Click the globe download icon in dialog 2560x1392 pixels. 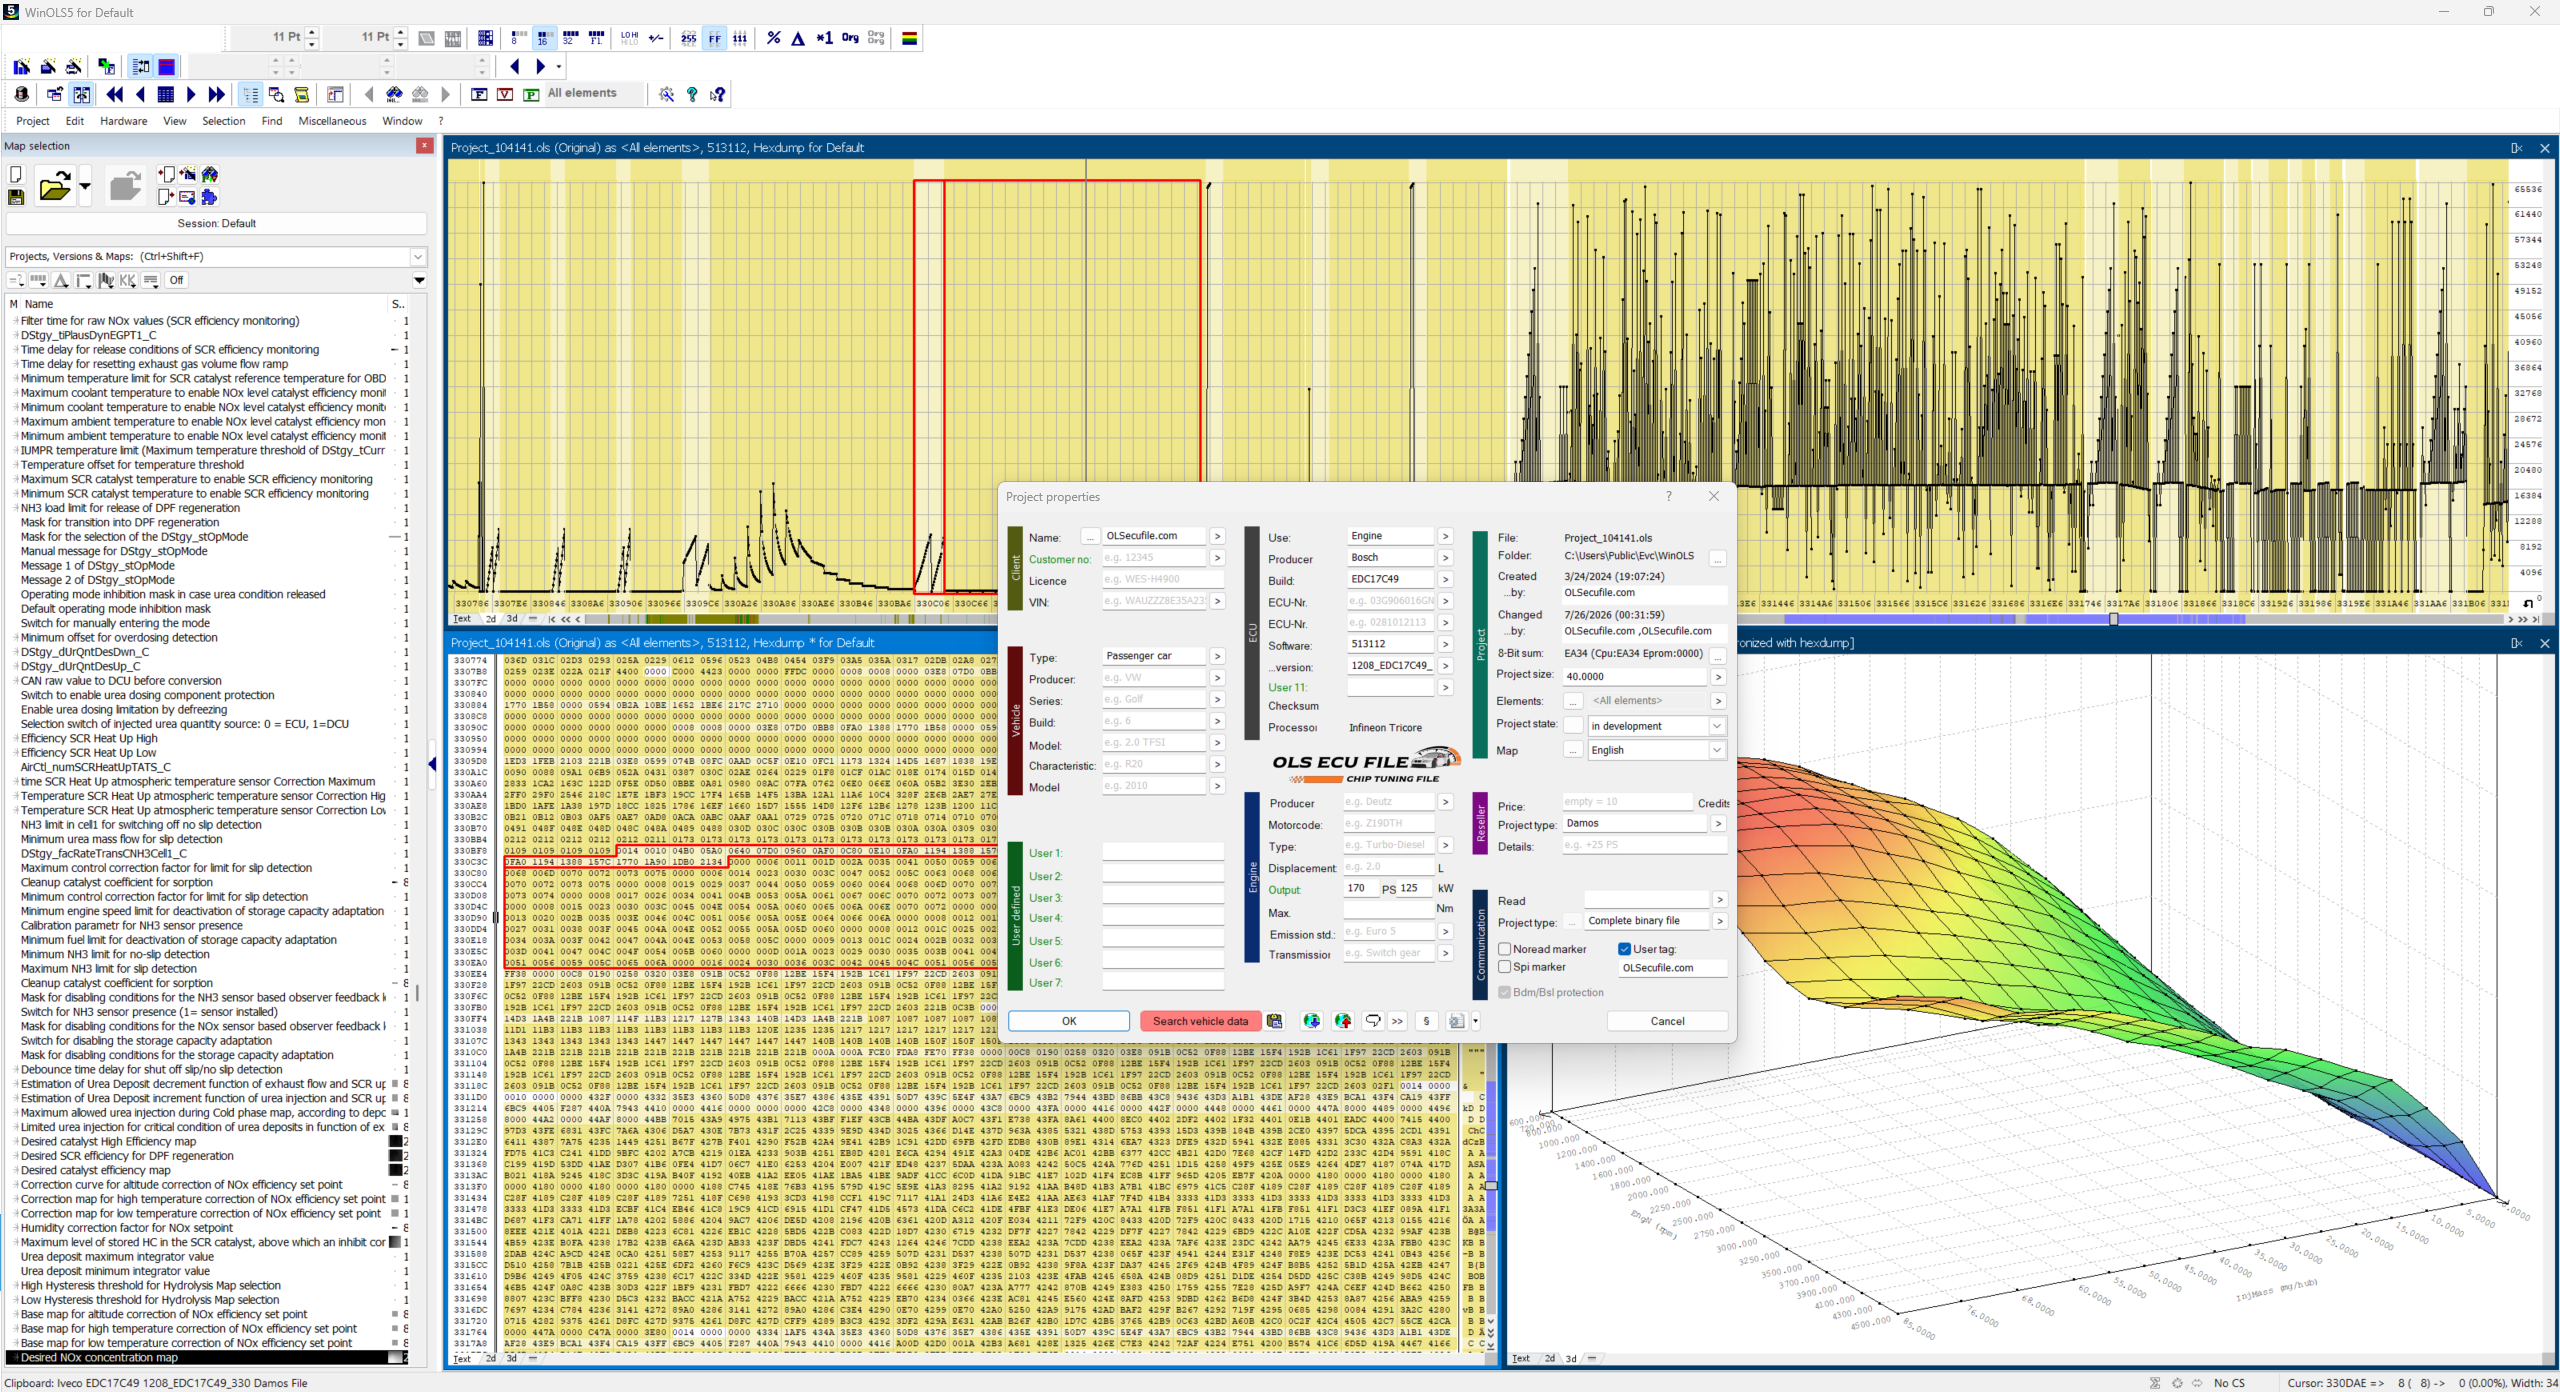[1311, 1021]
